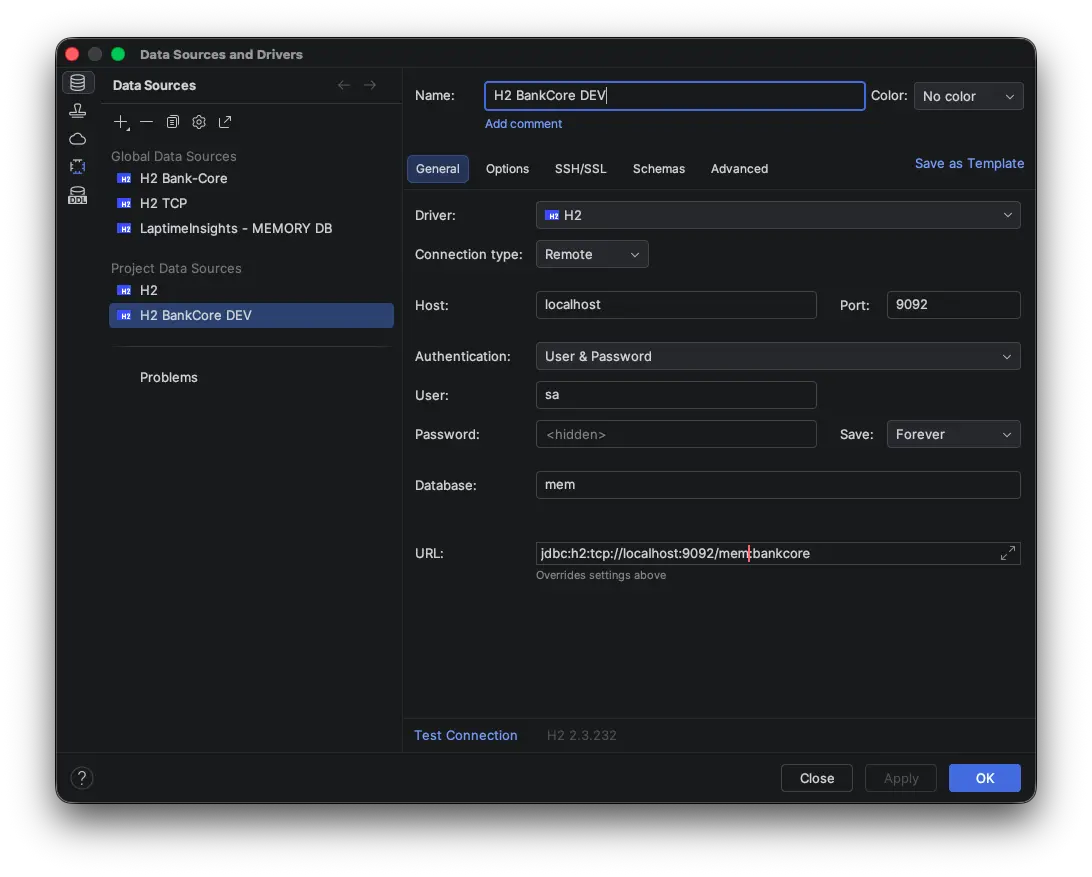Open the Color dropdown showing No color
The image size is (1092, 877).
[x=968, y=96]
